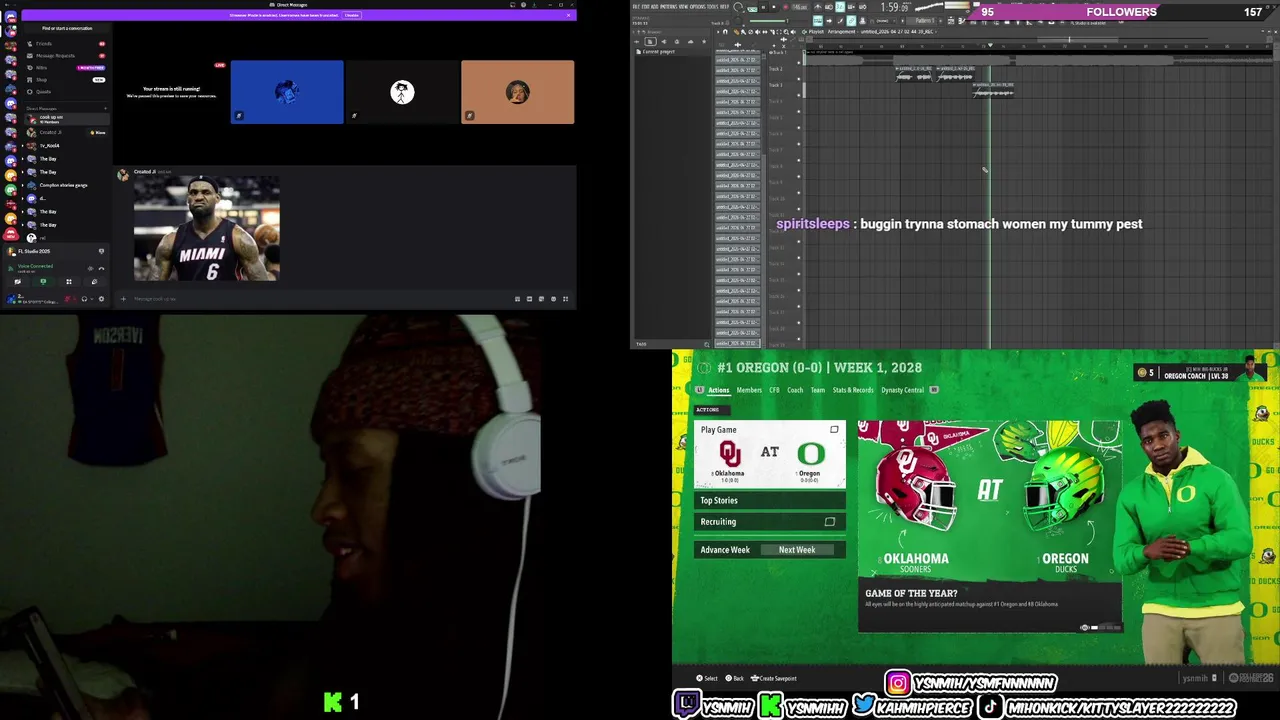Click Track 3 label in playlist
This screenshot has height=720, width=1280.
[776, 85]
